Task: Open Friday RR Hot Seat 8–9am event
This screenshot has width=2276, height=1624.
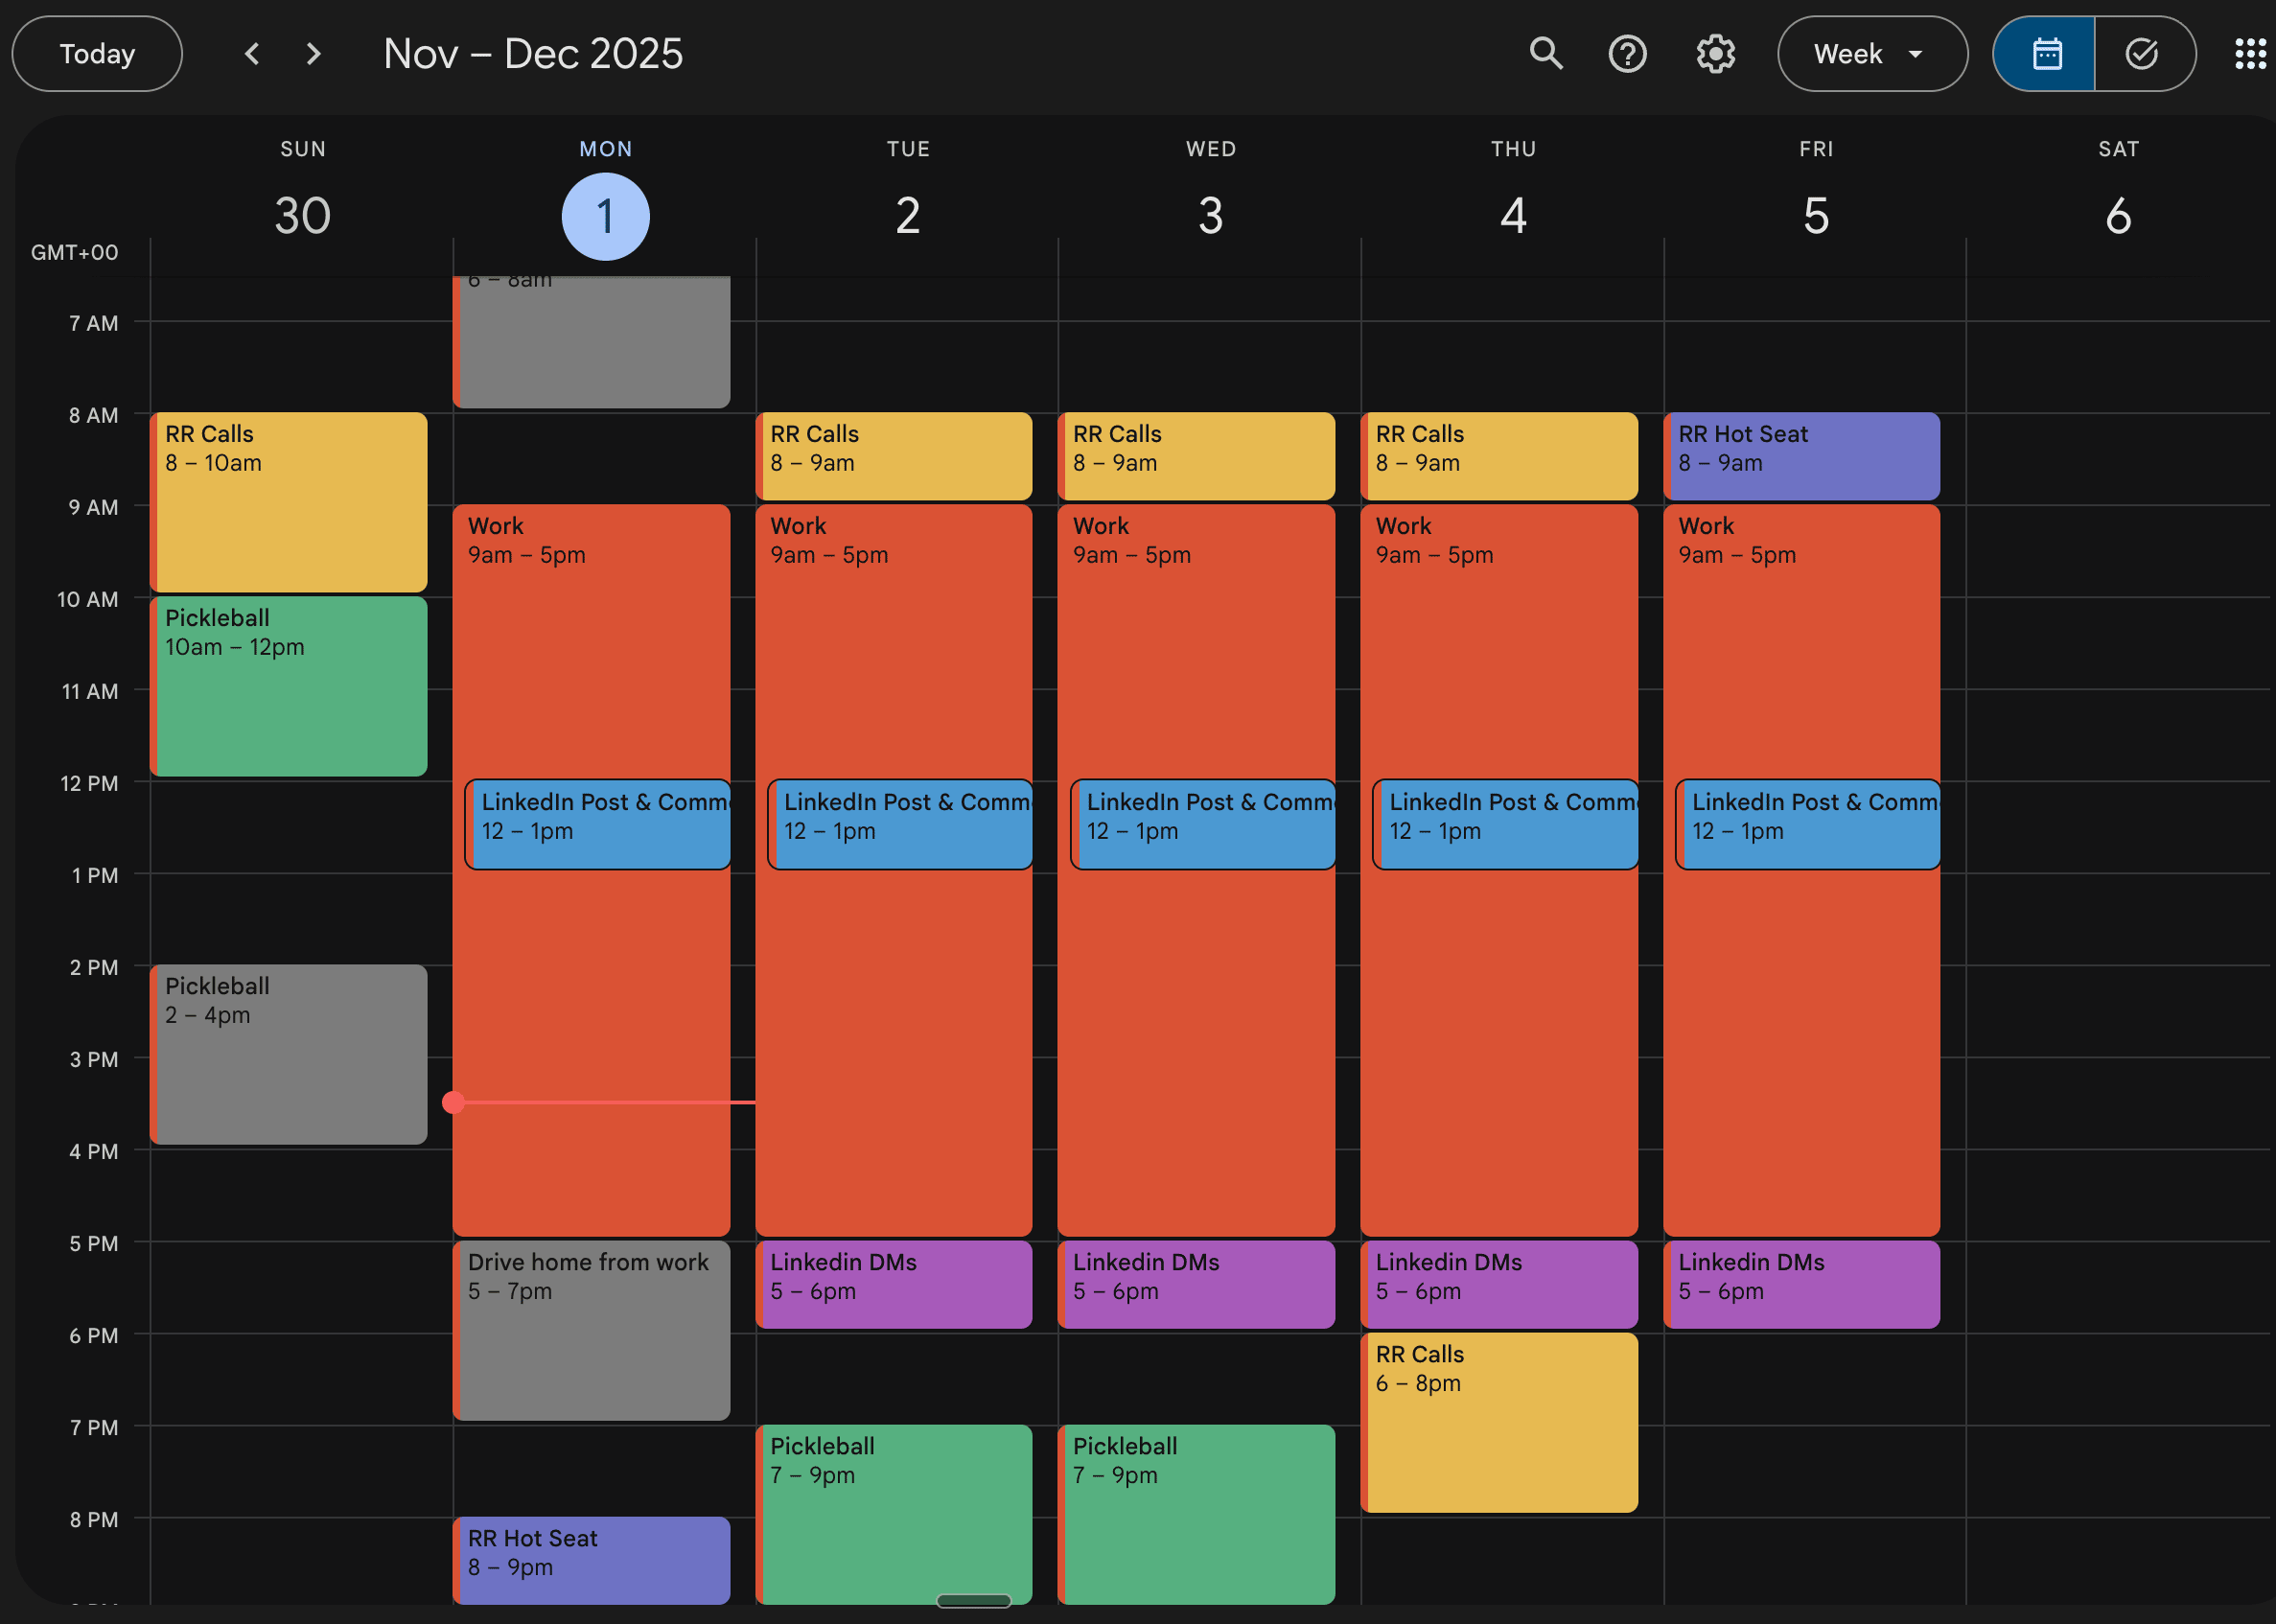Action: (1801, 456)
